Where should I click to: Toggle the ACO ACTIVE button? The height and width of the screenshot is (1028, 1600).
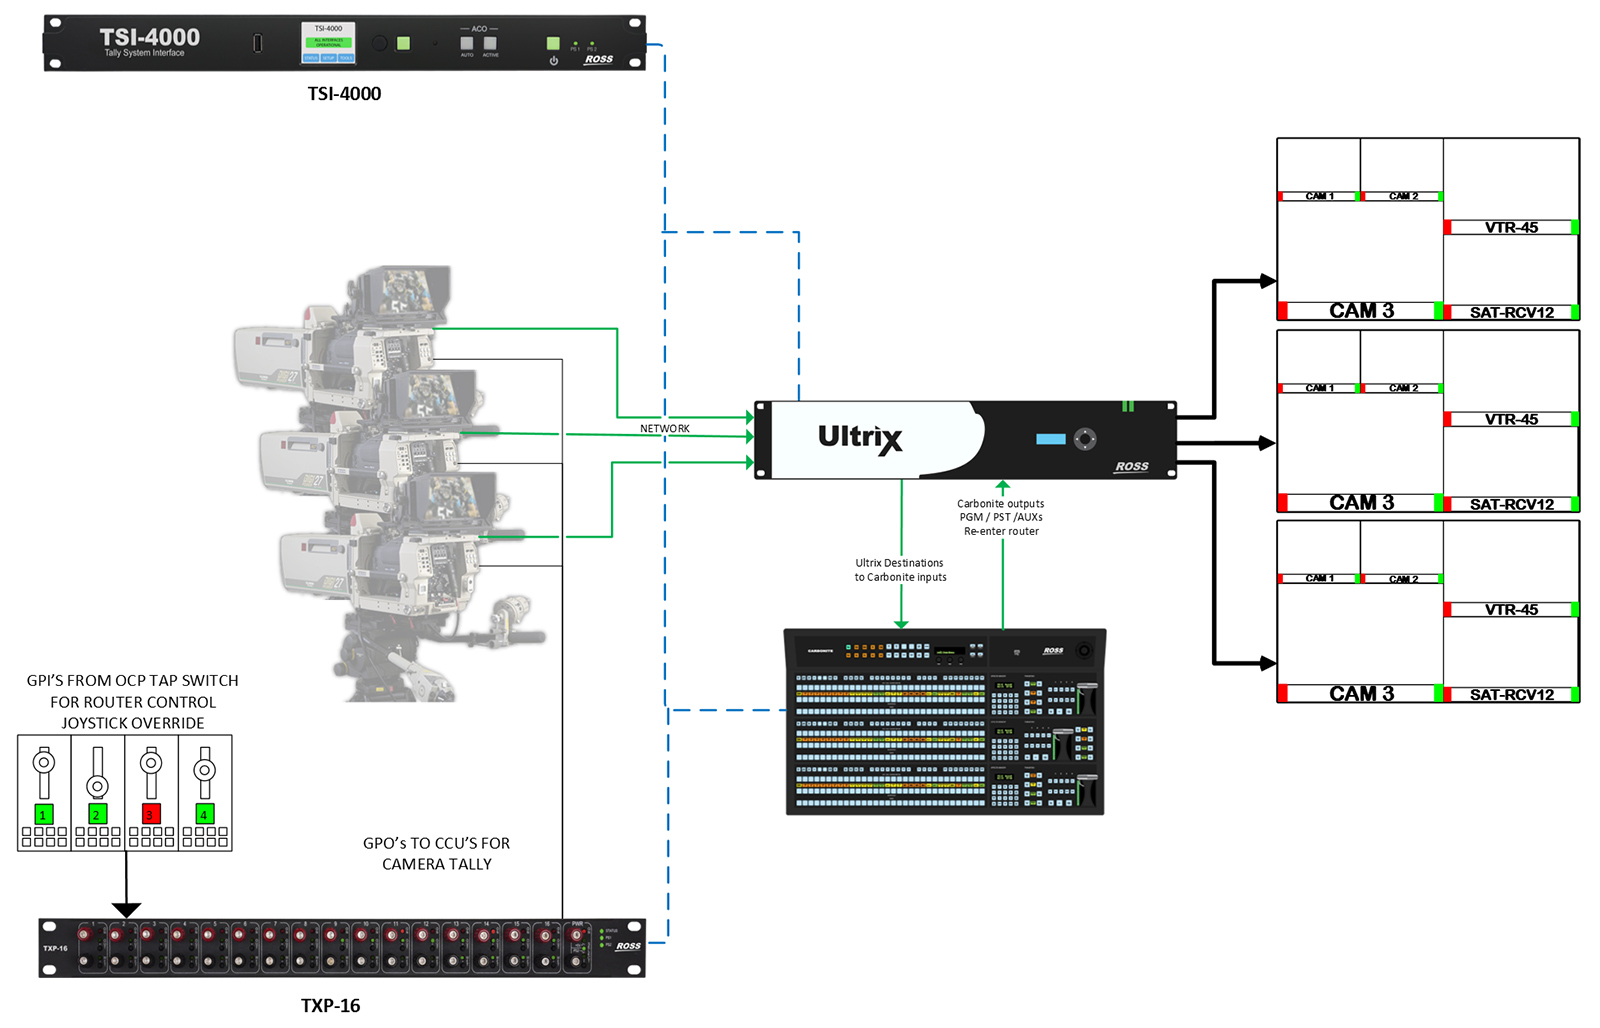coord(490,43)
